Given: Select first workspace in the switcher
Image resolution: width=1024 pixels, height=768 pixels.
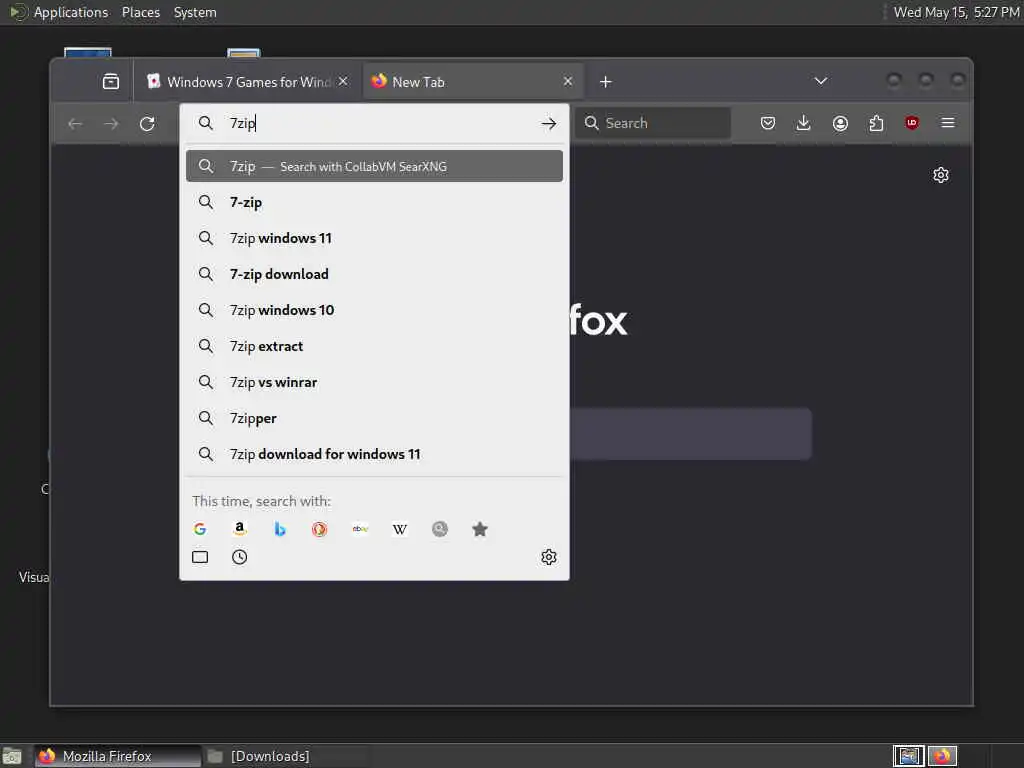Looking at the screenshot, I should click(909, 756).
